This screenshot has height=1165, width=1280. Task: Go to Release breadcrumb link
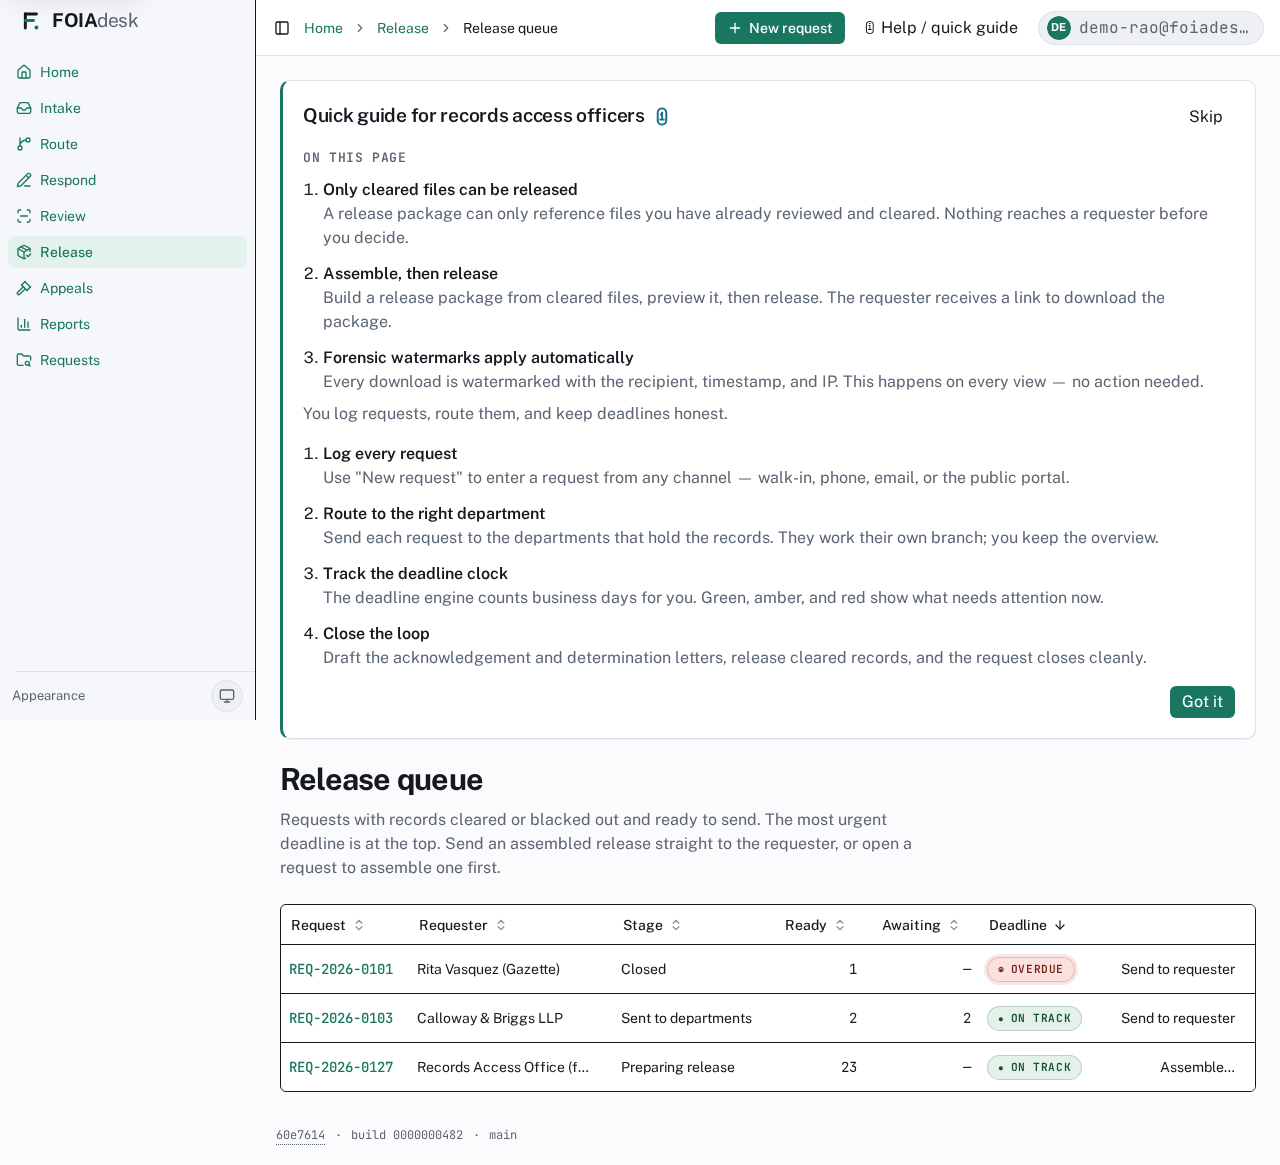(x=403, y=28)
